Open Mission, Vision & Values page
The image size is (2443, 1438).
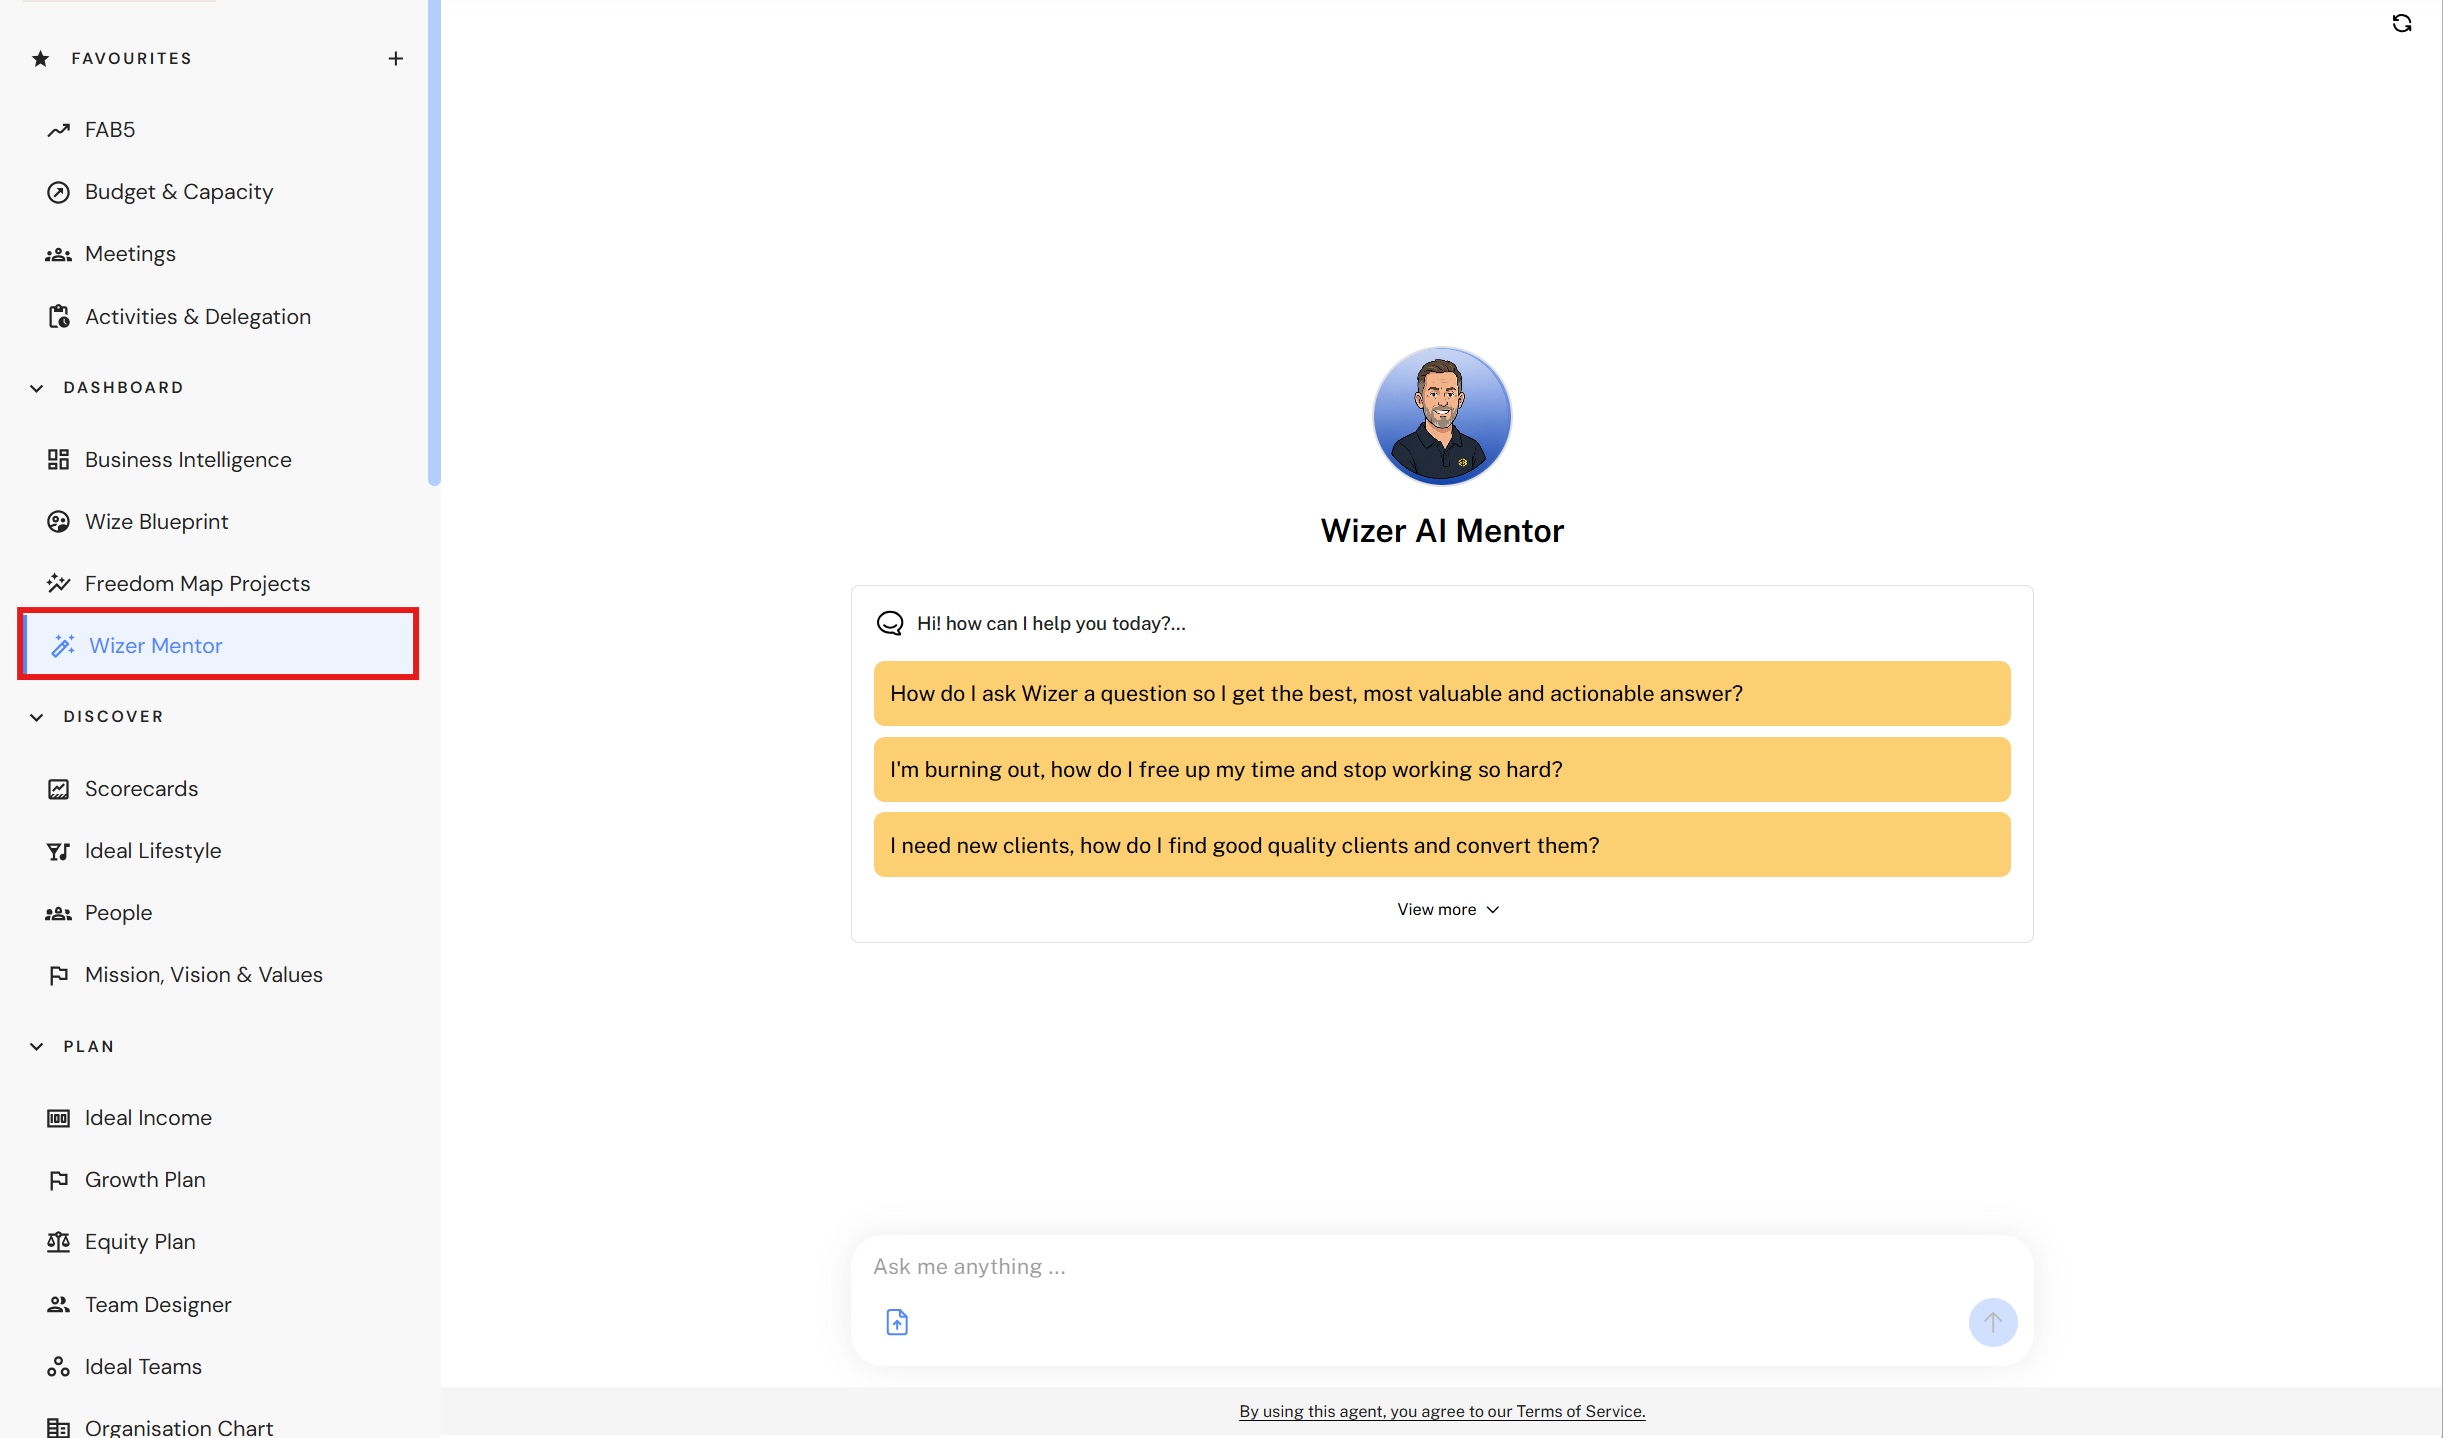203,975
